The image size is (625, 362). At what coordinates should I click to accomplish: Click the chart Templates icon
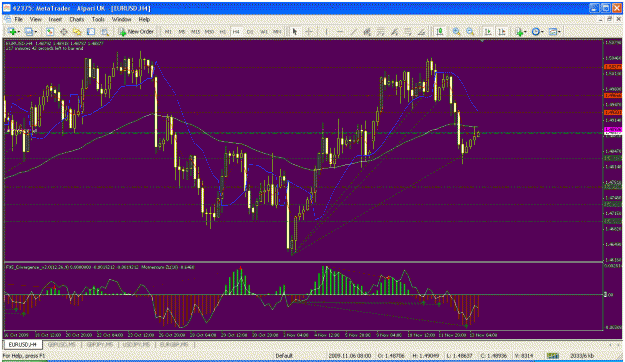tap(552, 31)
